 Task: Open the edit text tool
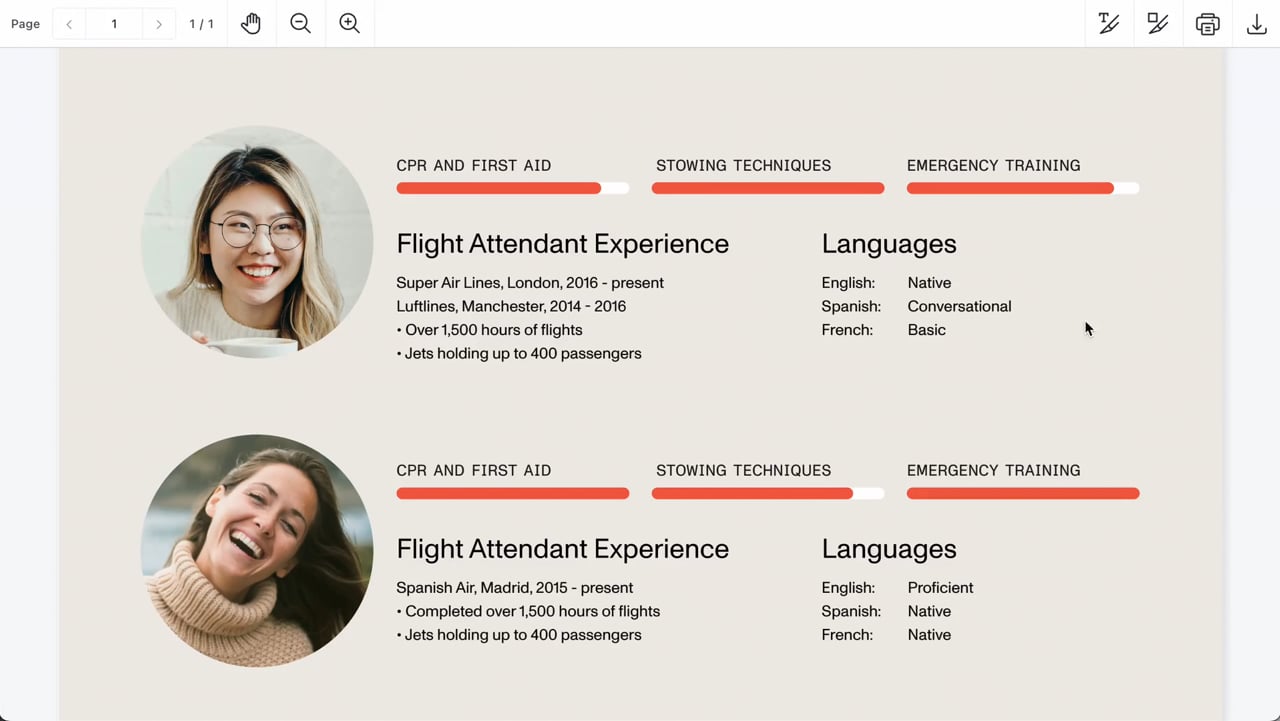click(x=1109, y=23)
